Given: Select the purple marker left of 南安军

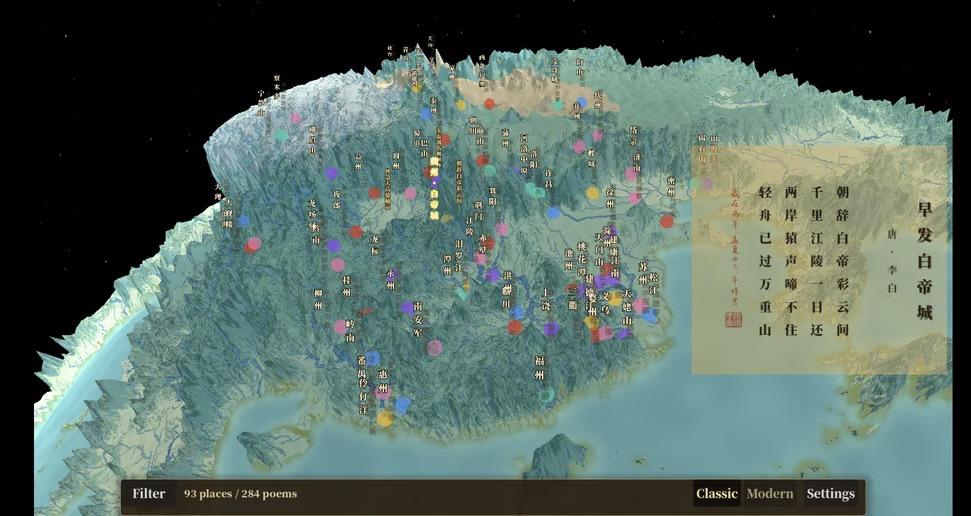Looking at the screenshot, I should point(407,307).
